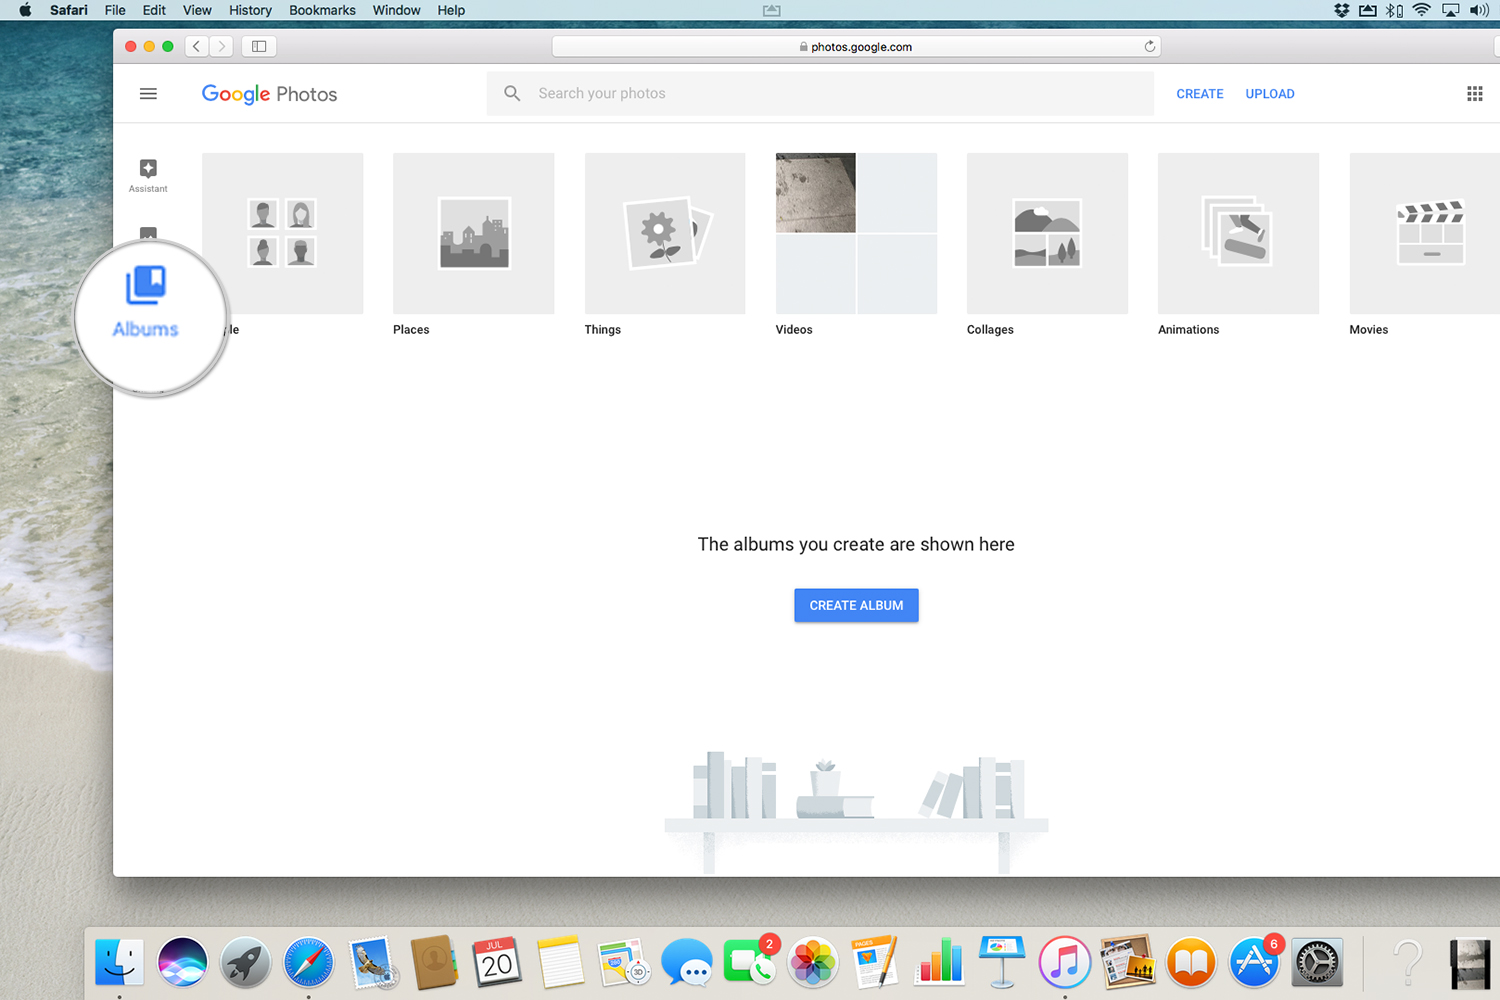Open Notes from the dock
Viewport: 1500px width, 1000px height.
(560, 963)
